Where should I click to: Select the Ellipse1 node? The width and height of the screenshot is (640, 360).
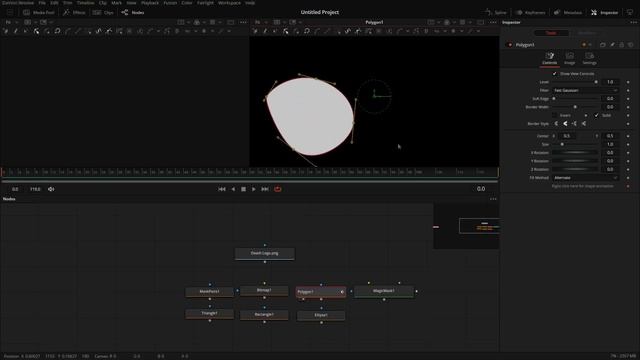(321, 316)
